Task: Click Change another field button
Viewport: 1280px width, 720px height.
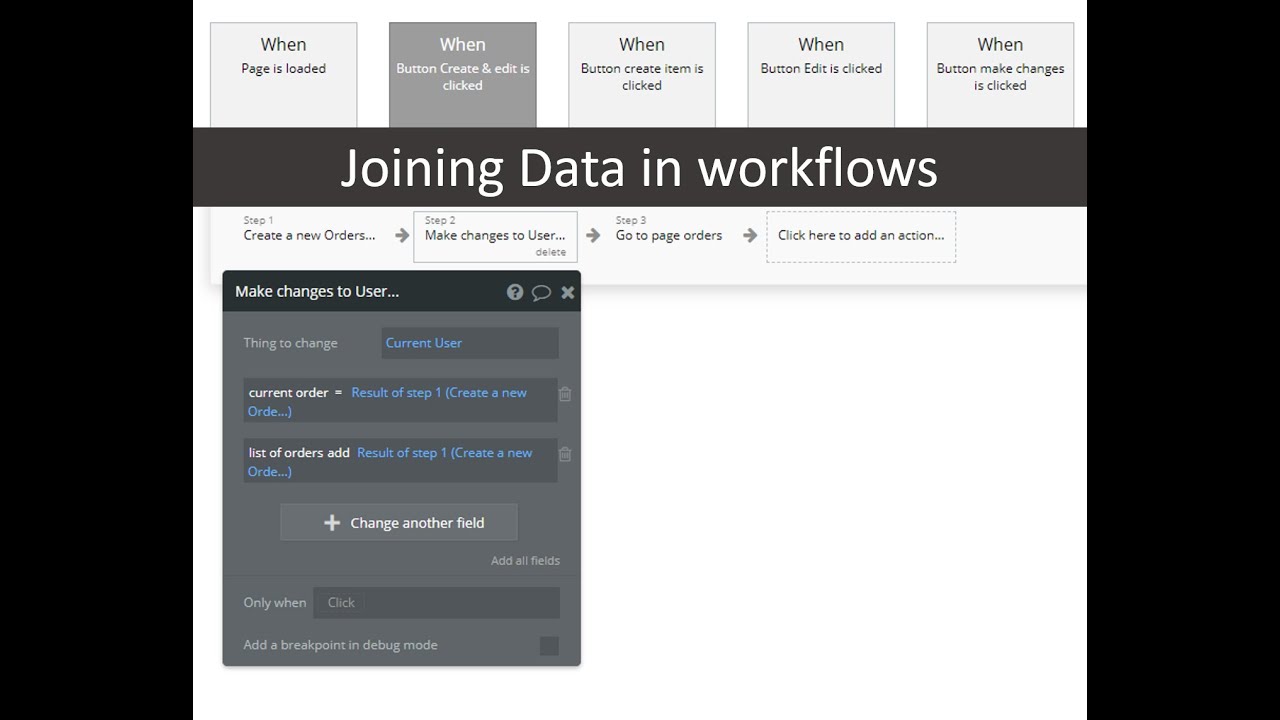Action: [399, 523]
